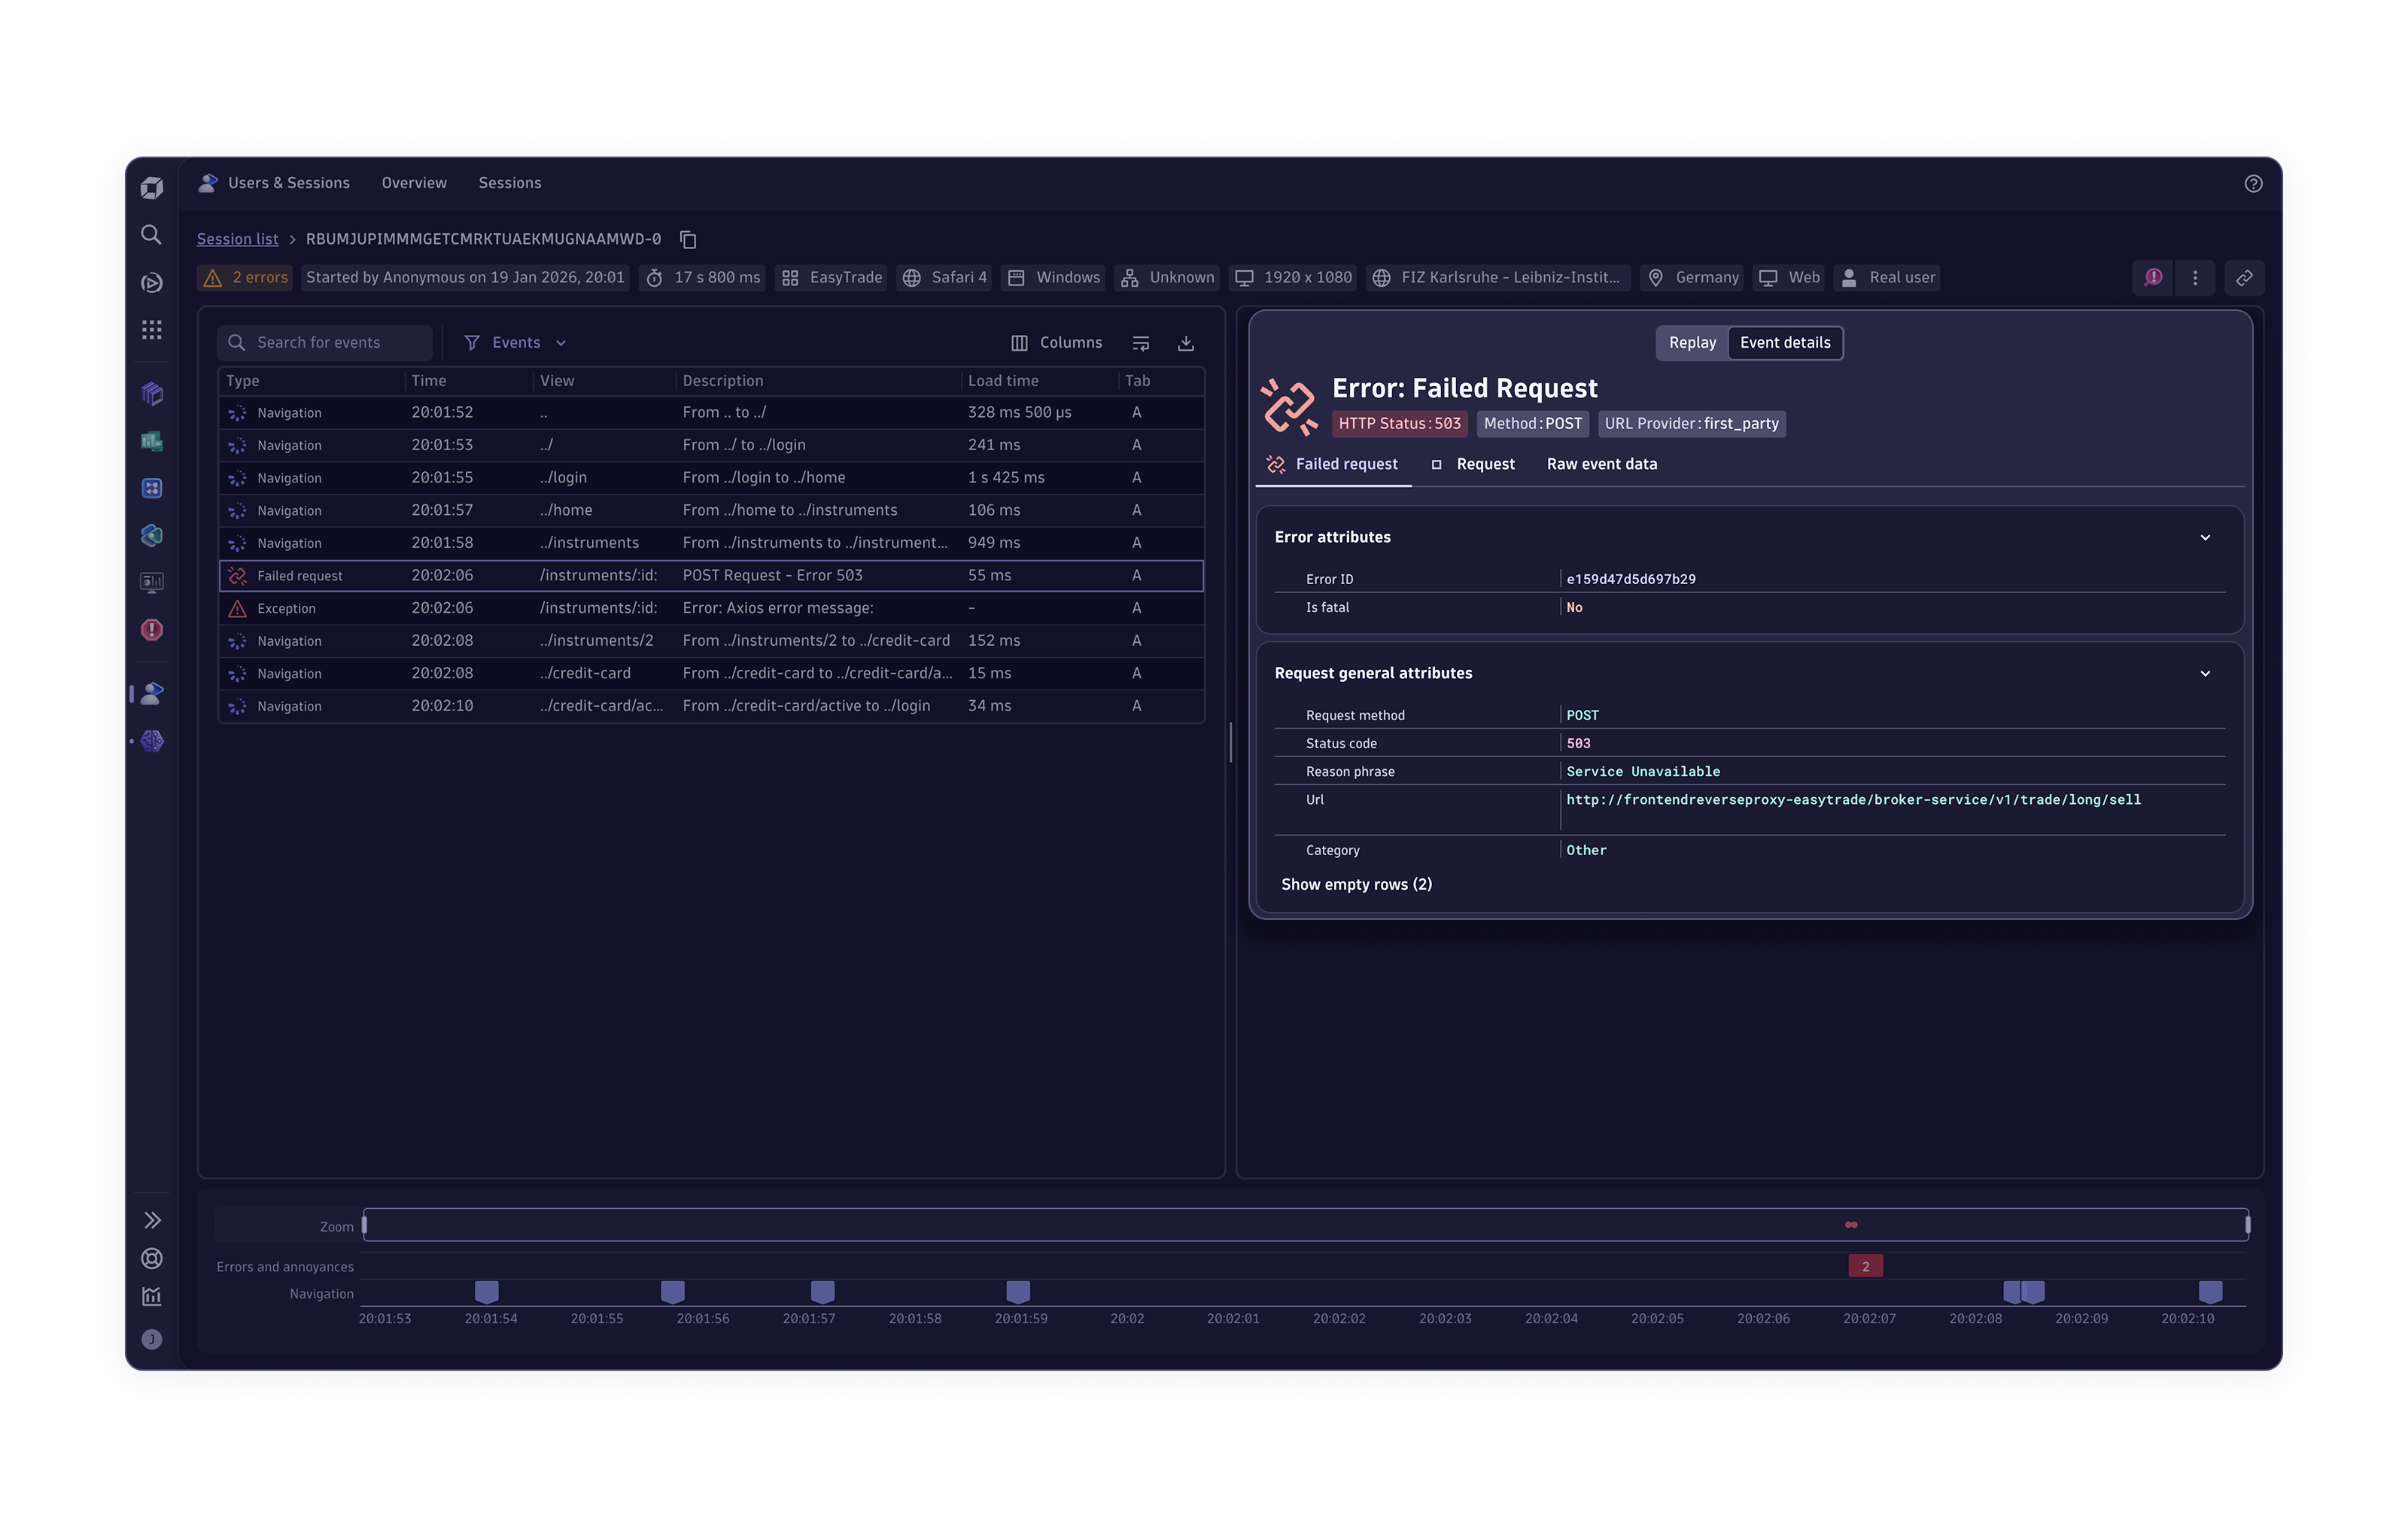Click the help question mark icon
Screen dimensions: 2408x1528
pyautogui.click(x=2252, y=183)
